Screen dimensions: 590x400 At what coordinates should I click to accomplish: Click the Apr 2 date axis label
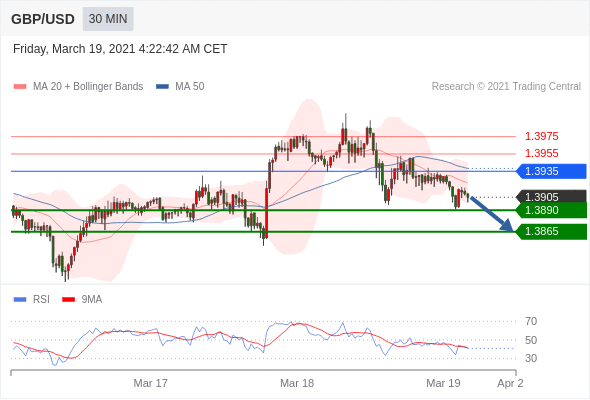(510, 383)
